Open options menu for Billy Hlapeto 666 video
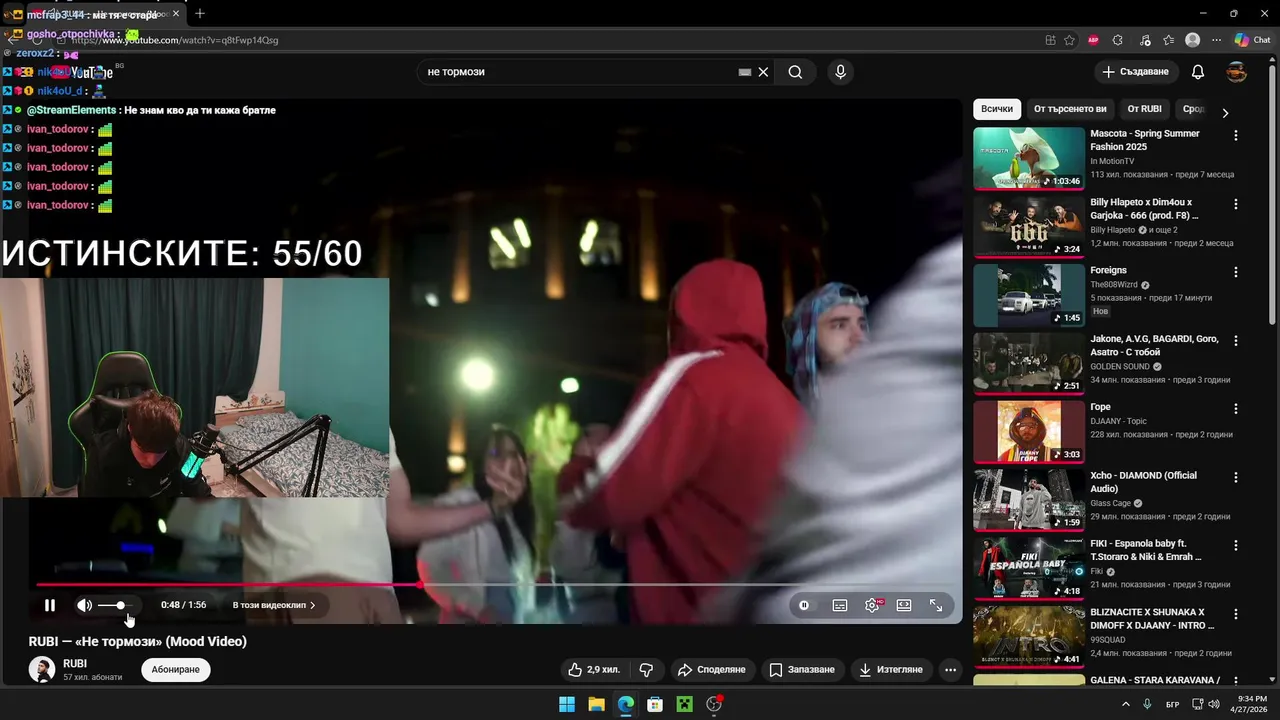This screenshot has width=1280, height=720. coord(1236,204)
